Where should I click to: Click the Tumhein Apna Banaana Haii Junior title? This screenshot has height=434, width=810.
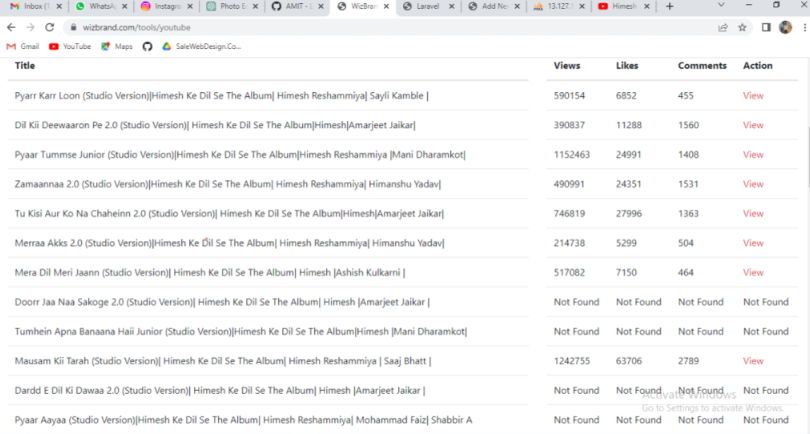241,331
